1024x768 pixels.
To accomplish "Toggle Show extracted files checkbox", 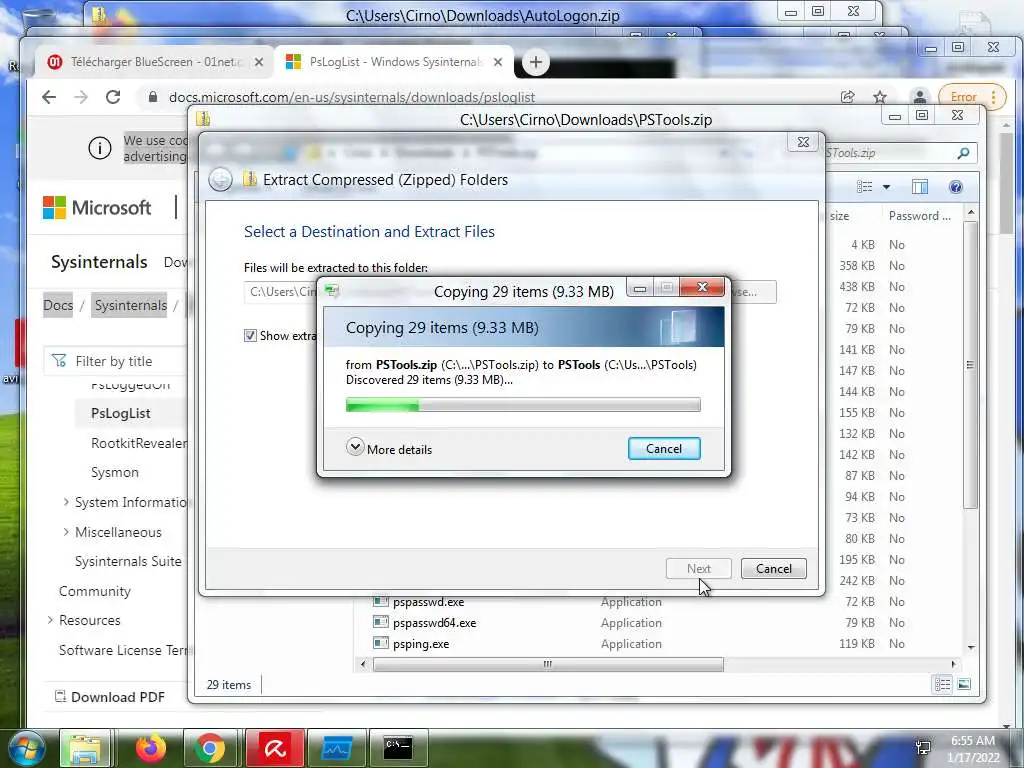I will point(250,336).
